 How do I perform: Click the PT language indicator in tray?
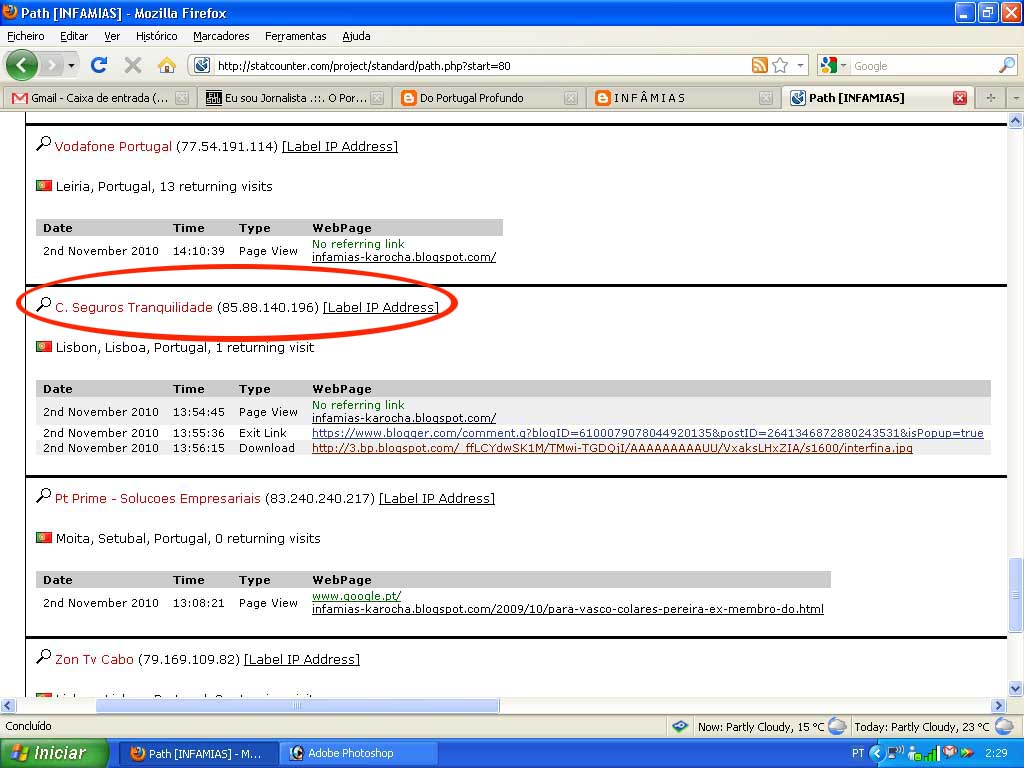(x=857, y=753)
